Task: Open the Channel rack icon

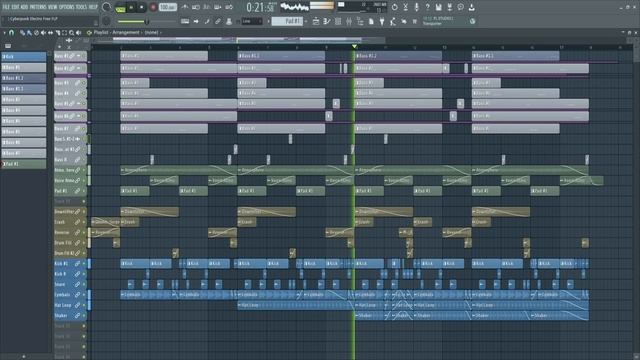Action: 338,21
